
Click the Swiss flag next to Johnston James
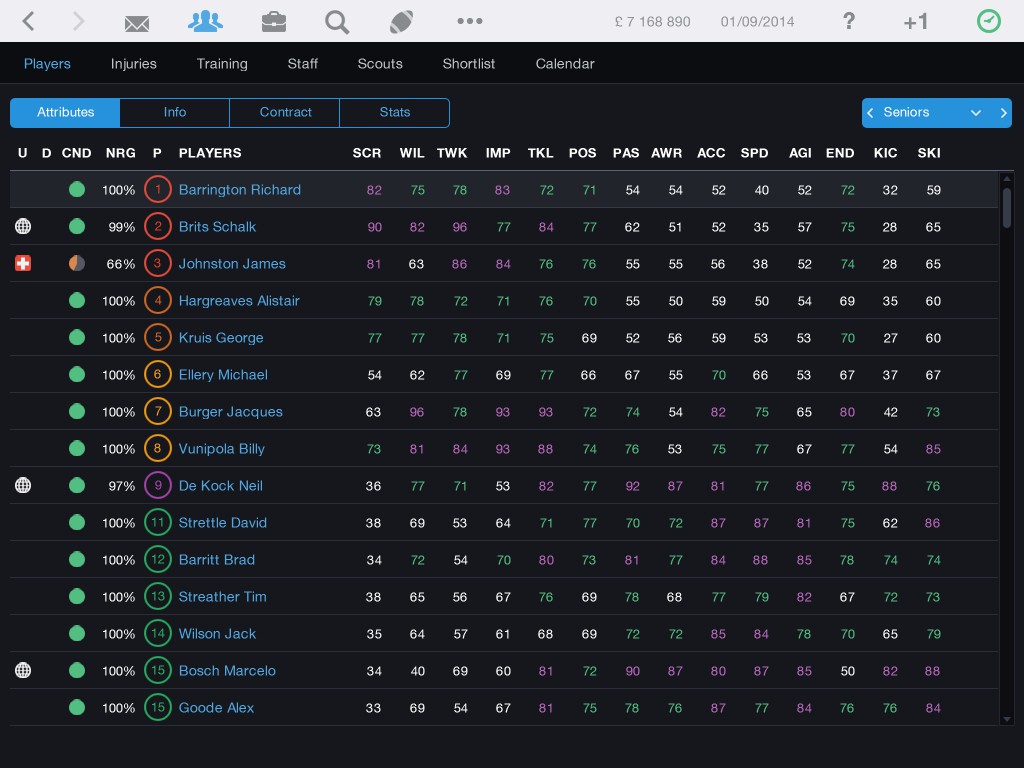(x=22, y=263)
